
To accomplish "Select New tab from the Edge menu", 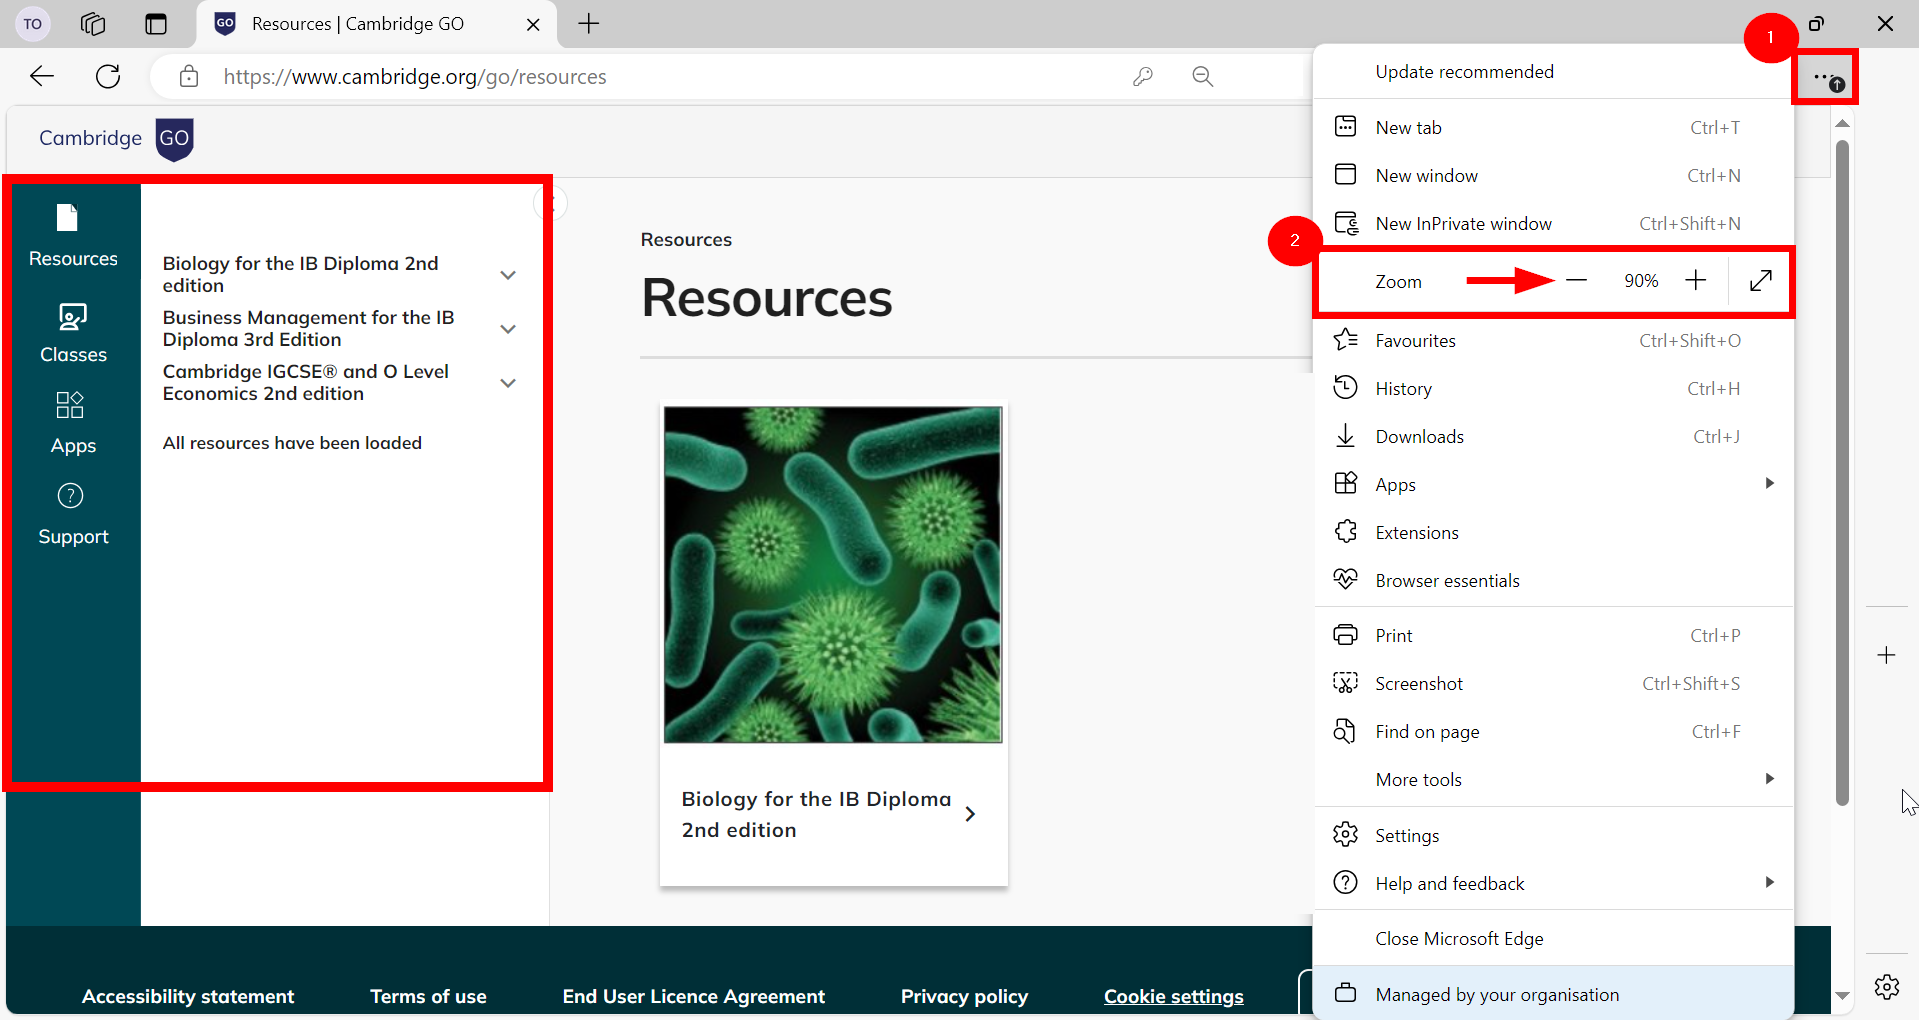I will 1553,127.
